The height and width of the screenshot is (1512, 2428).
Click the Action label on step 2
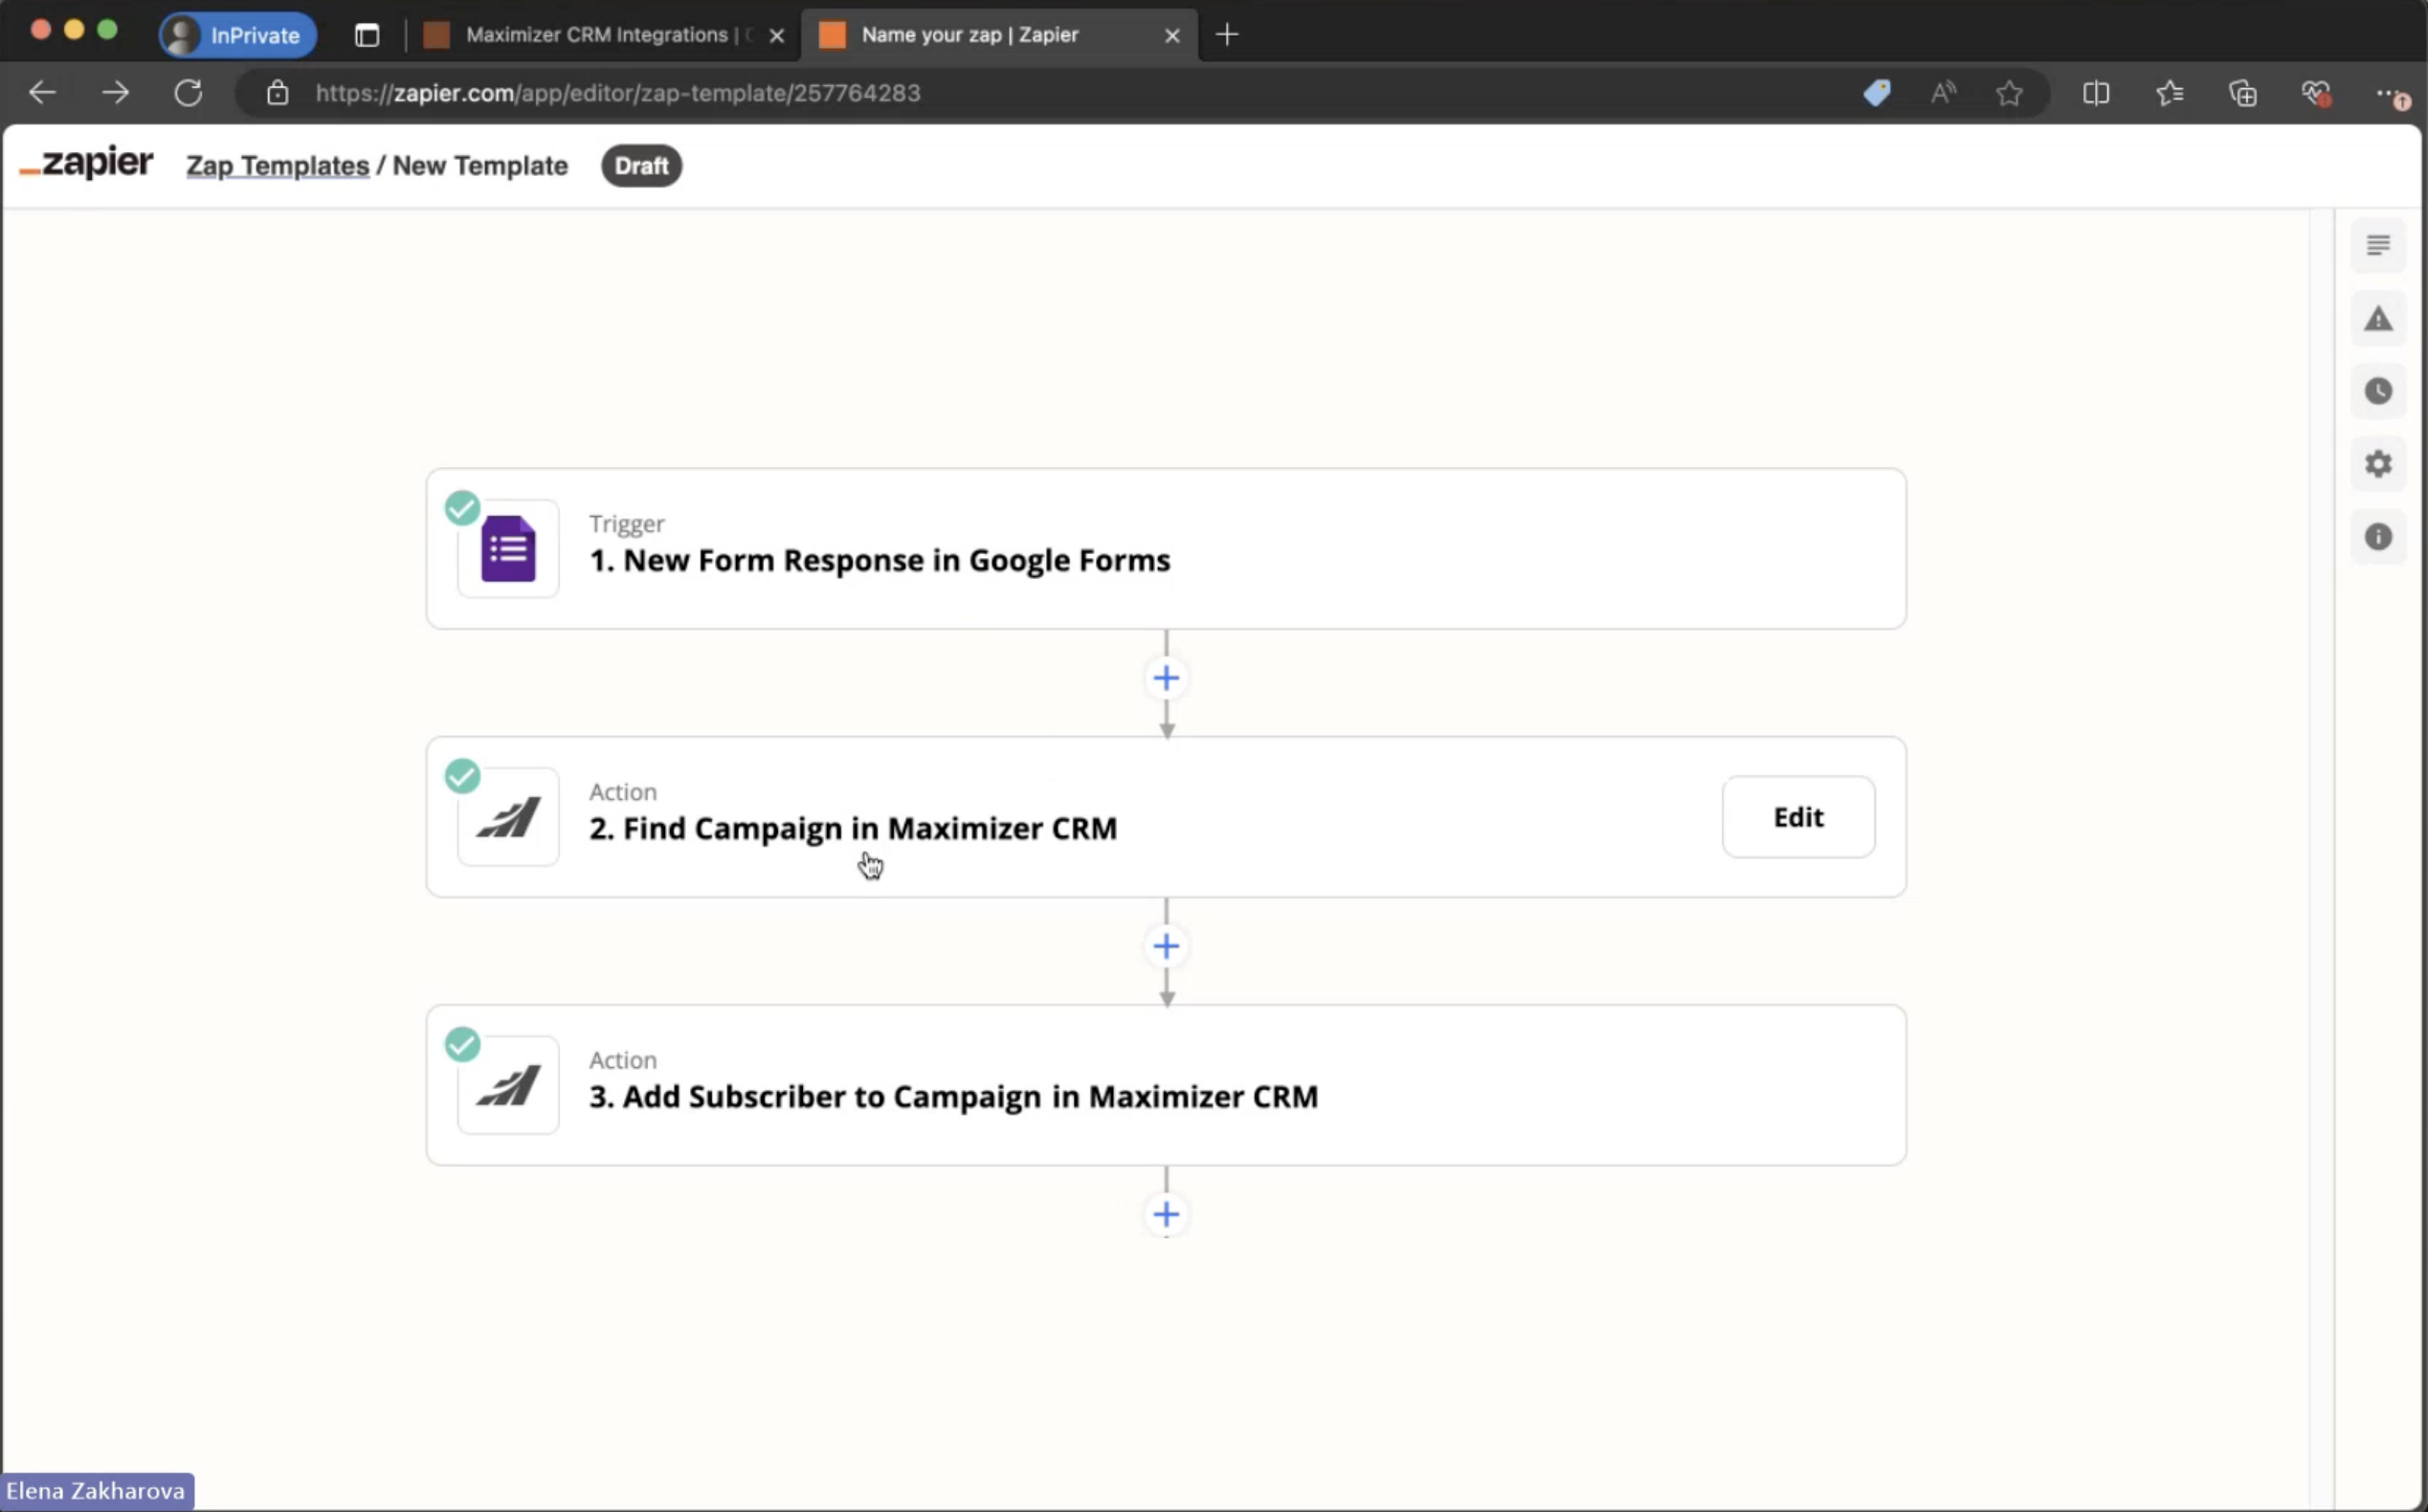click(x=623, y=792)
